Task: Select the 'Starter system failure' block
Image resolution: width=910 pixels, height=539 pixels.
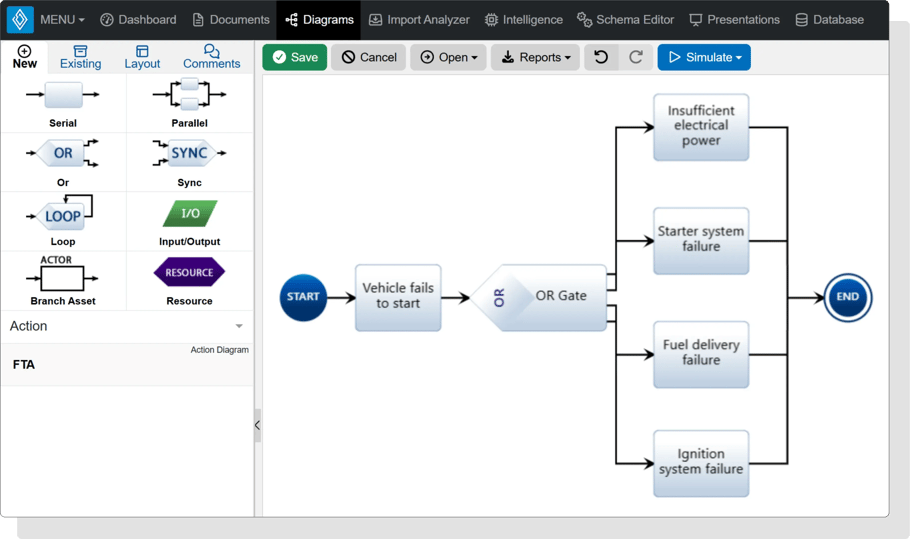Action: coord(701,241)
